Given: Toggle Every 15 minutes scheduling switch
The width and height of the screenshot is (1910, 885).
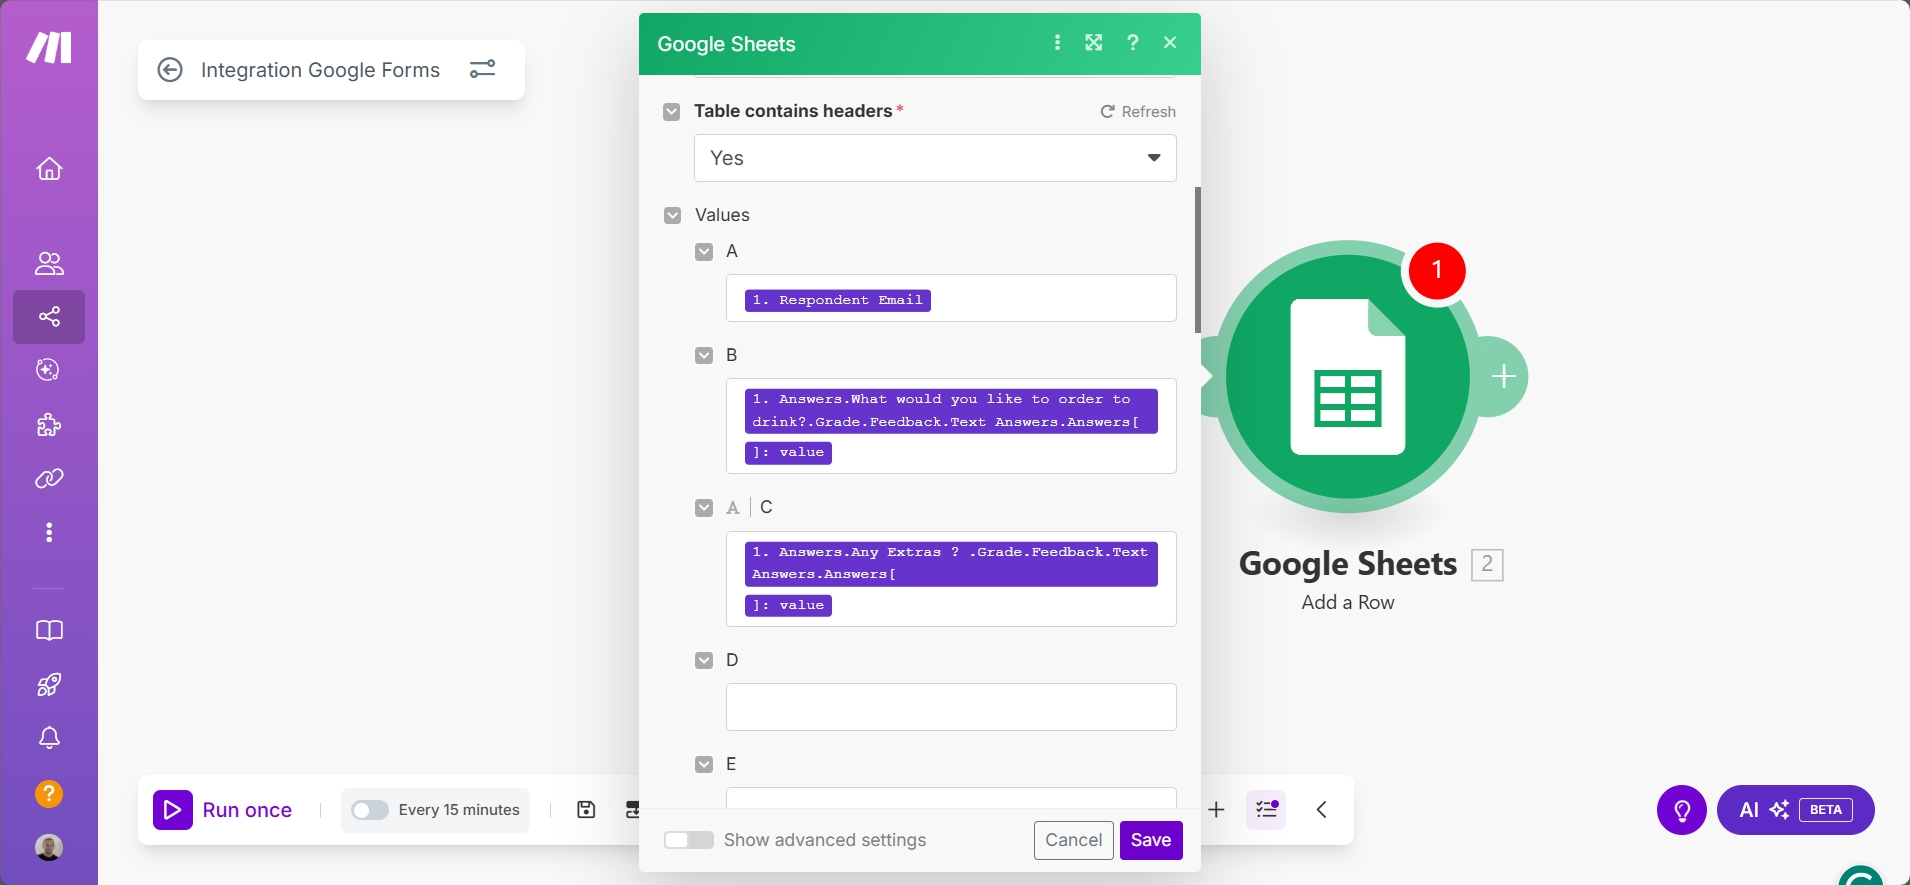Looking at the screenshot, I should pos(369,810).
